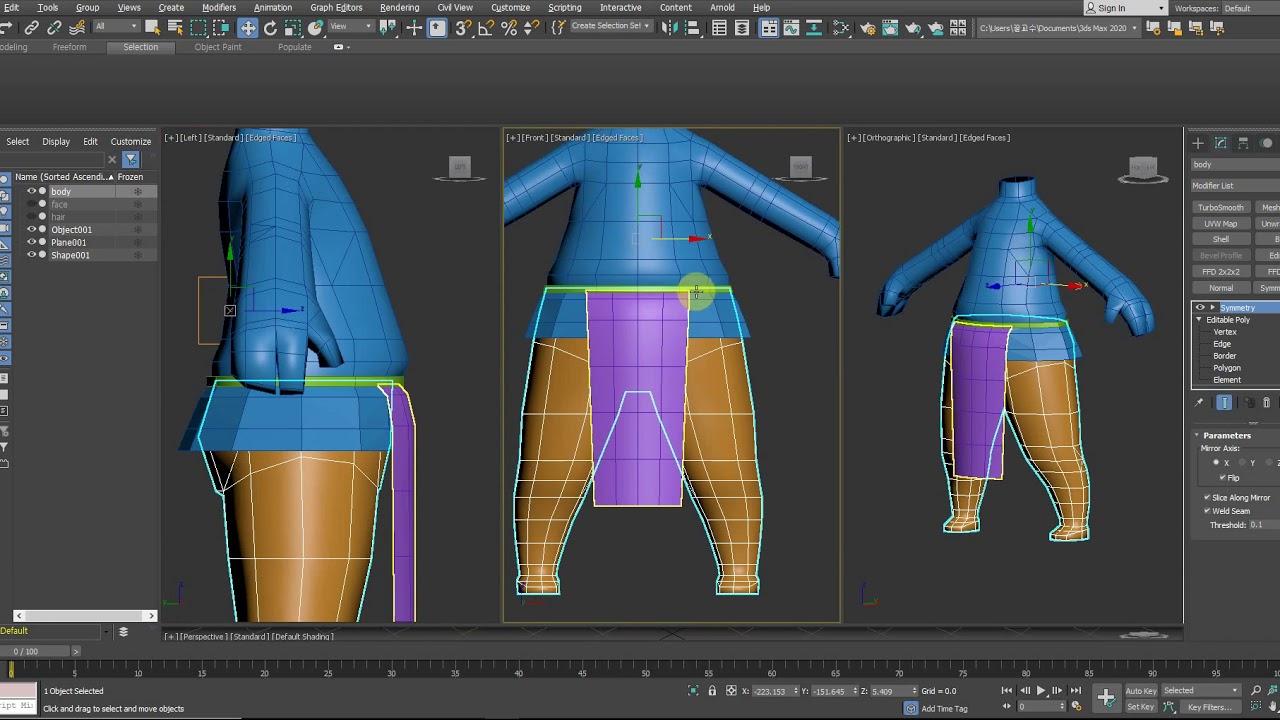Activate the Select and Move tool
This screenshot has height=720, width=1280.
tap(247, 28)
